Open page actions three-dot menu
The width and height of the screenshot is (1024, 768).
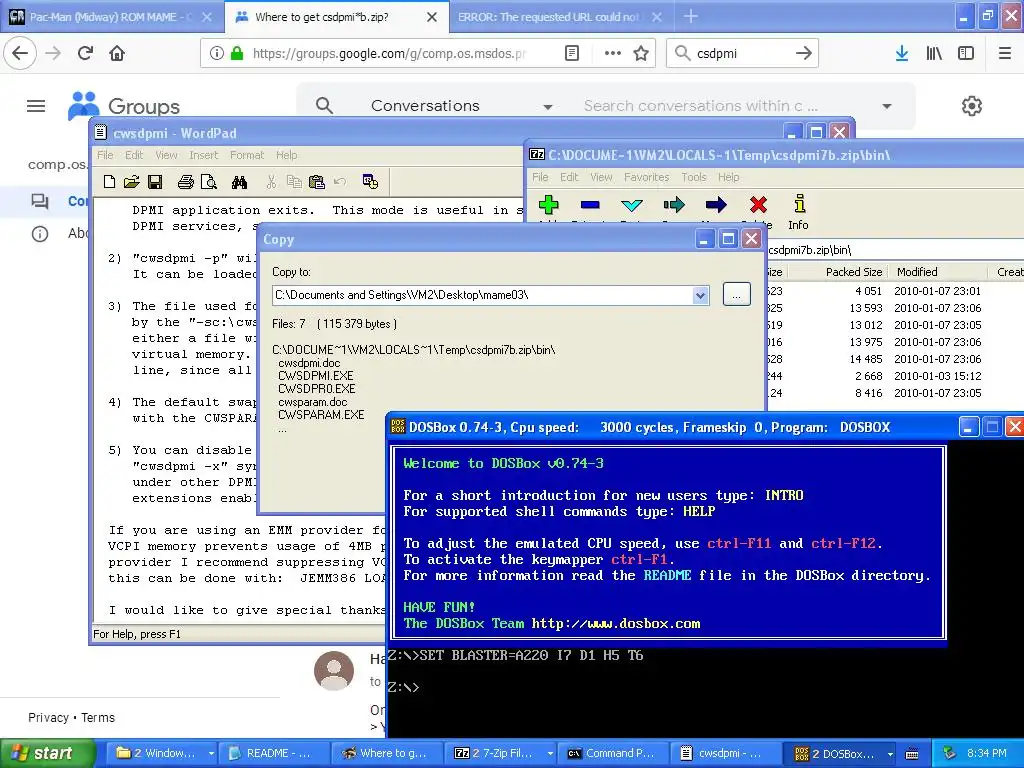pyautogui.click(x=613, y=53)
